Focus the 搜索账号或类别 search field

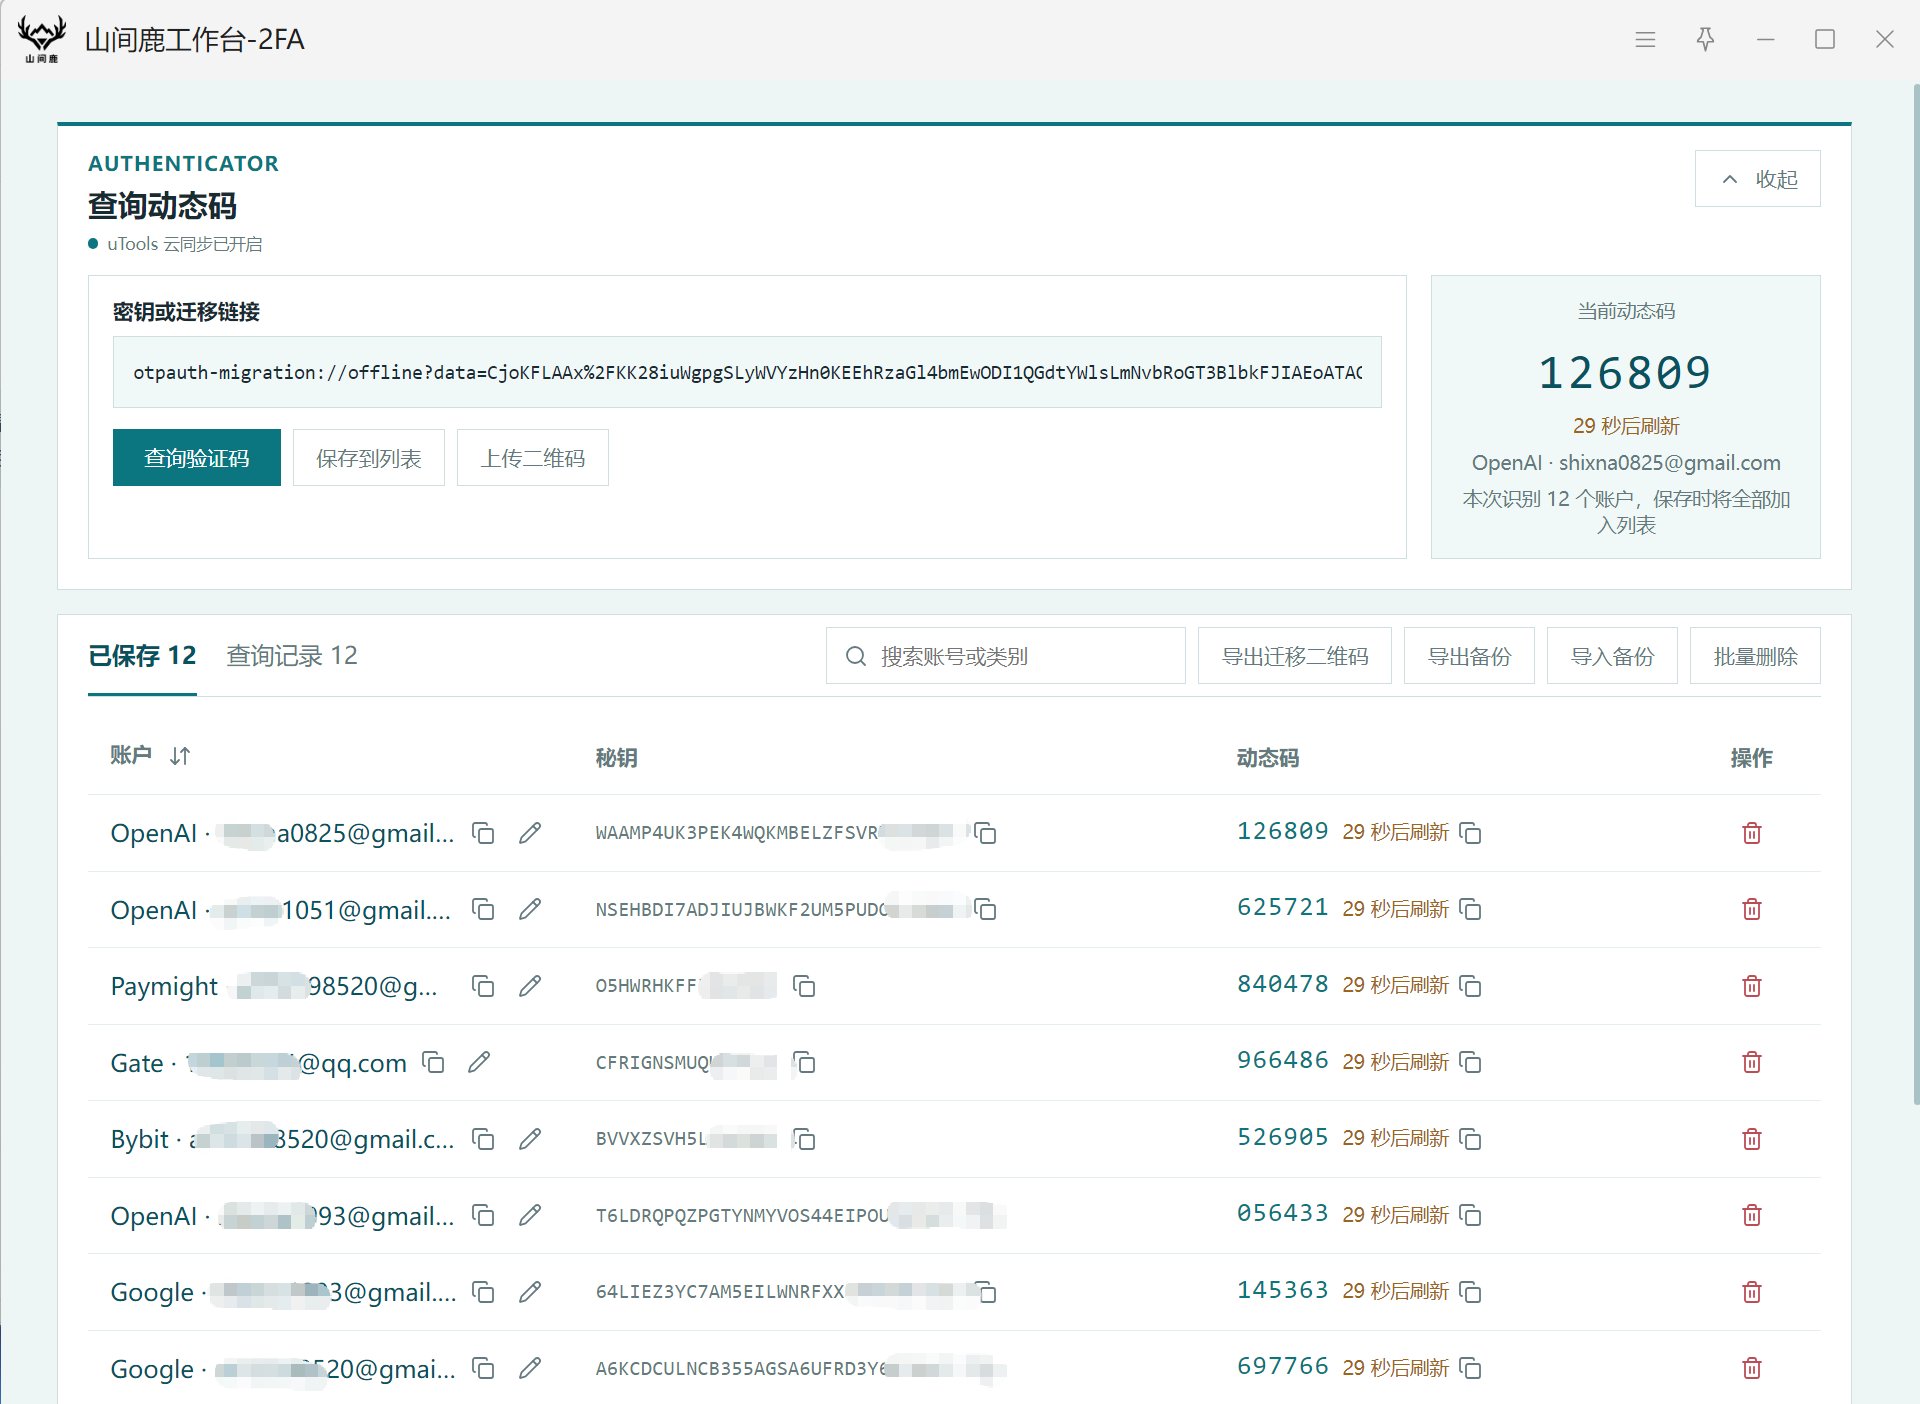pyautogui.click(x=1006, y=656)
